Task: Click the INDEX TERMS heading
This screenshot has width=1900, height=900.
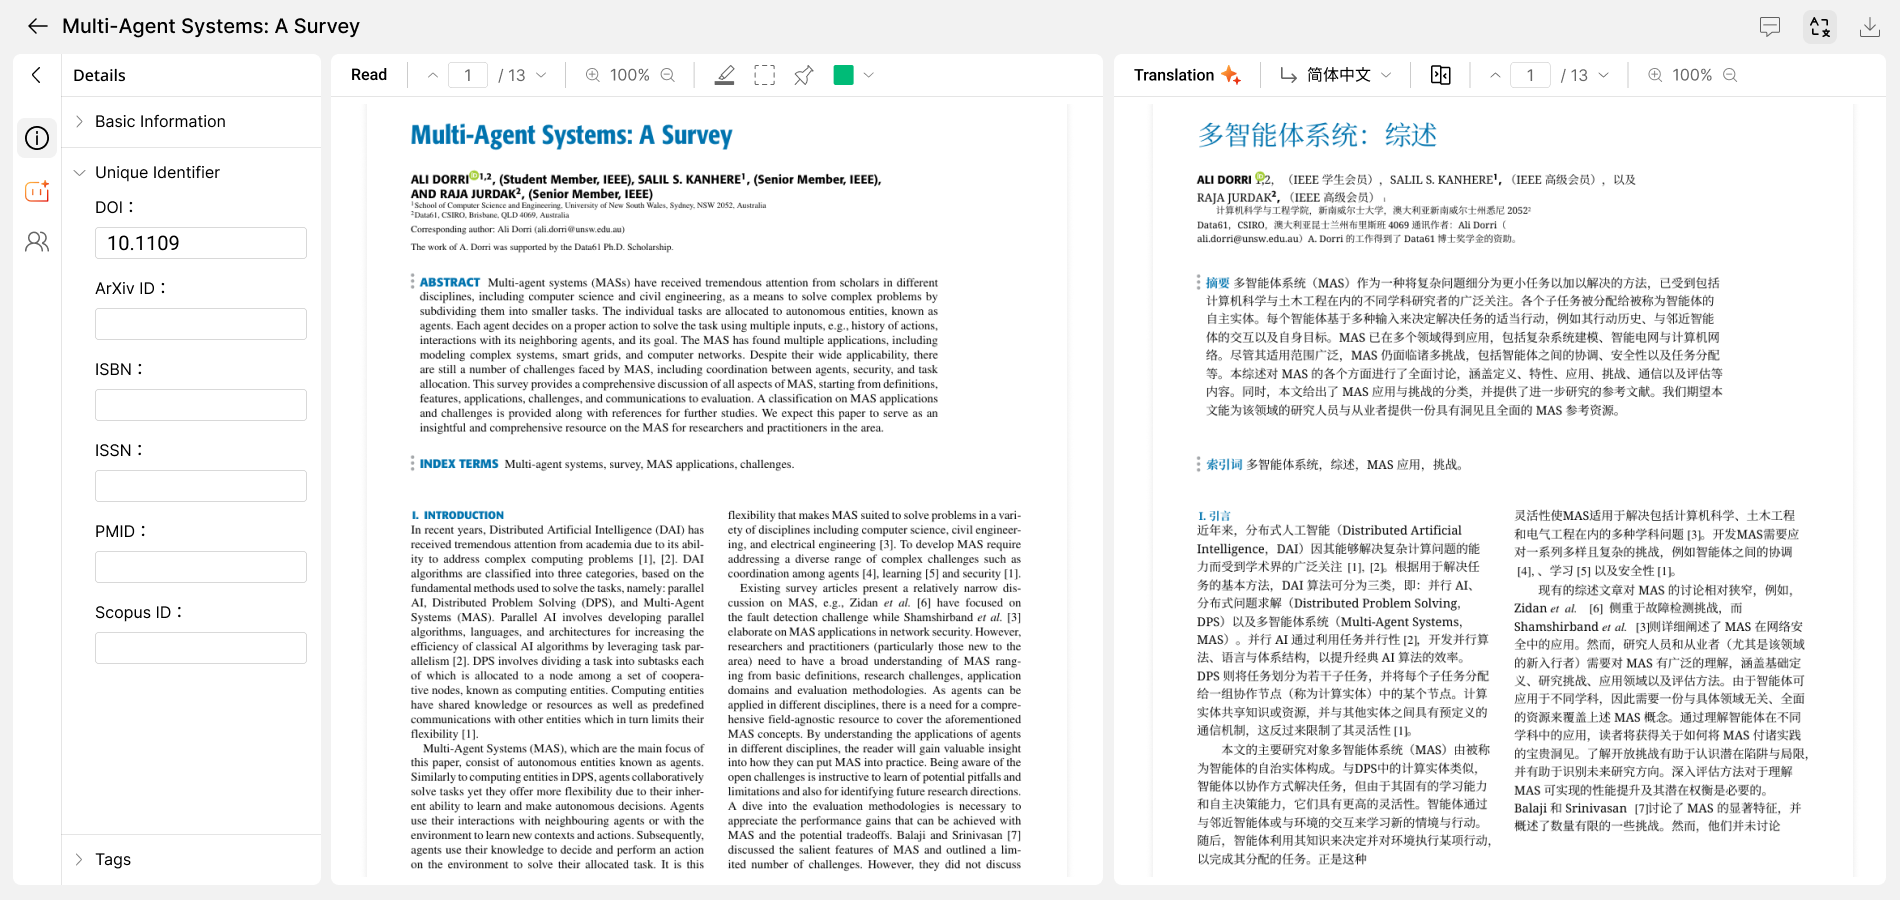Action: (459, 464)
